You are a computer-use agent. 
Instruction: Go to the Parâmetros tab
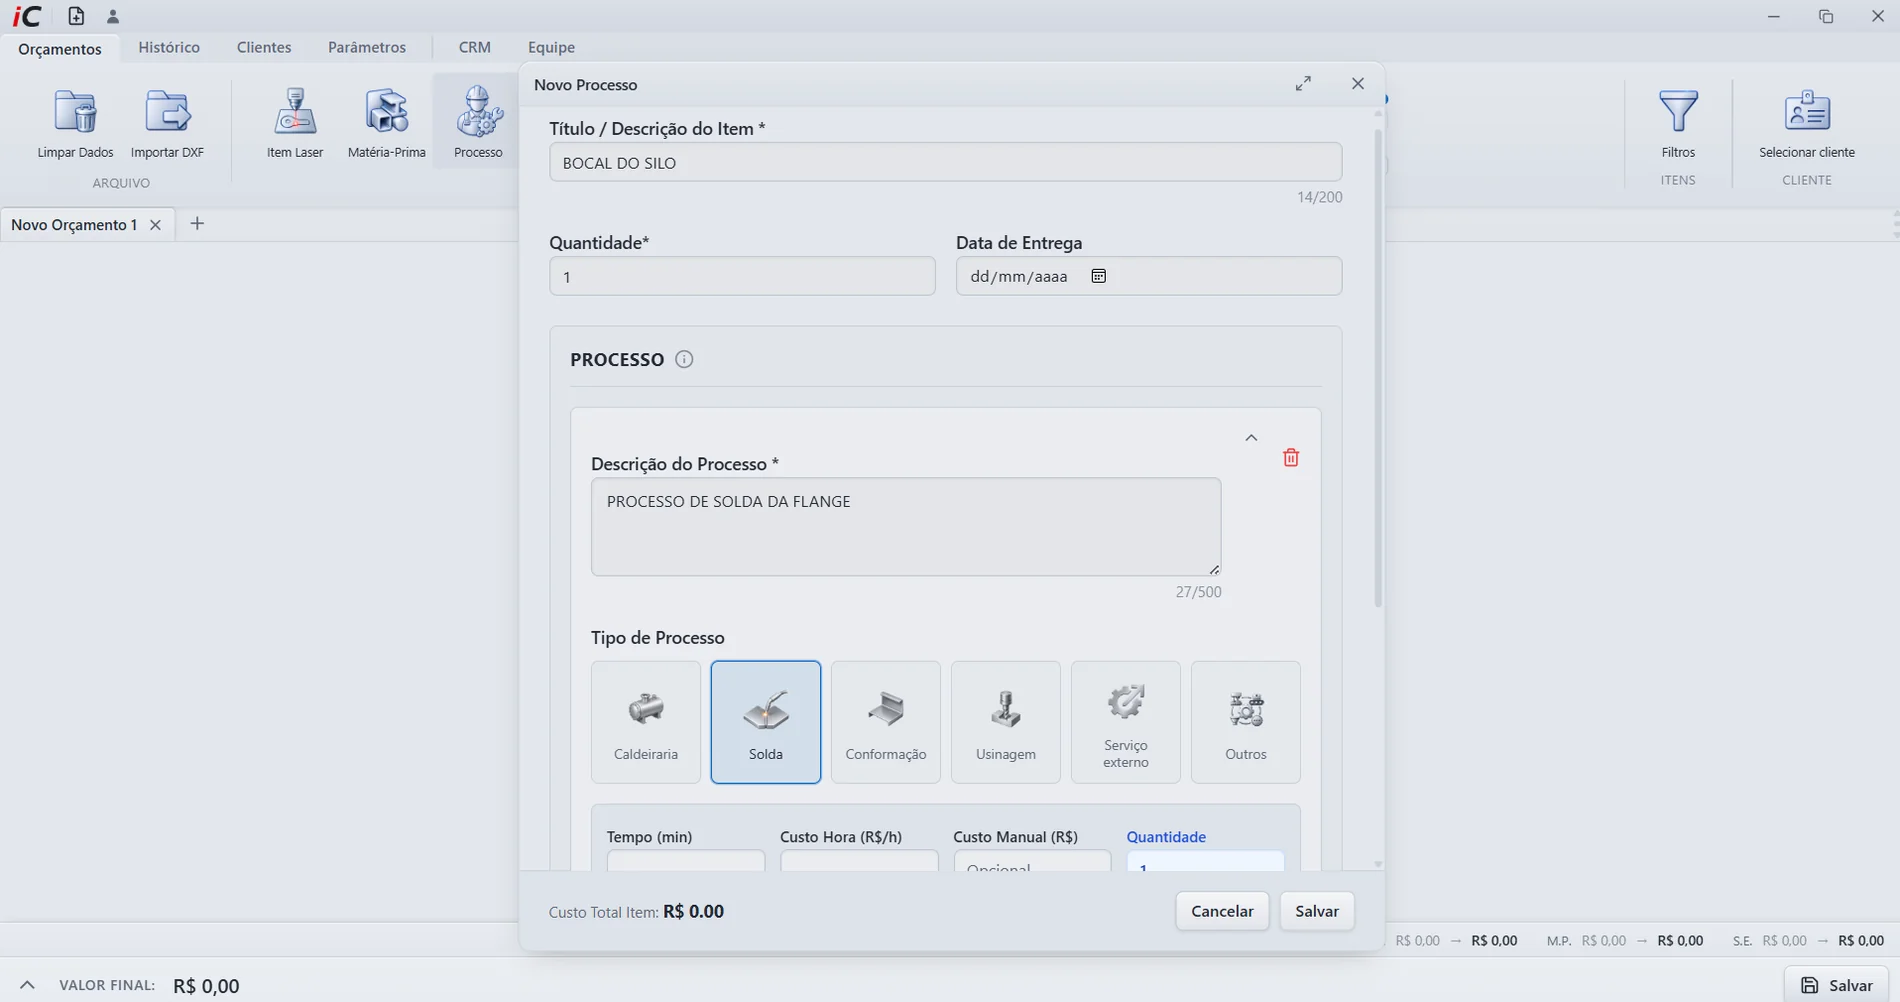pos(367,47)
